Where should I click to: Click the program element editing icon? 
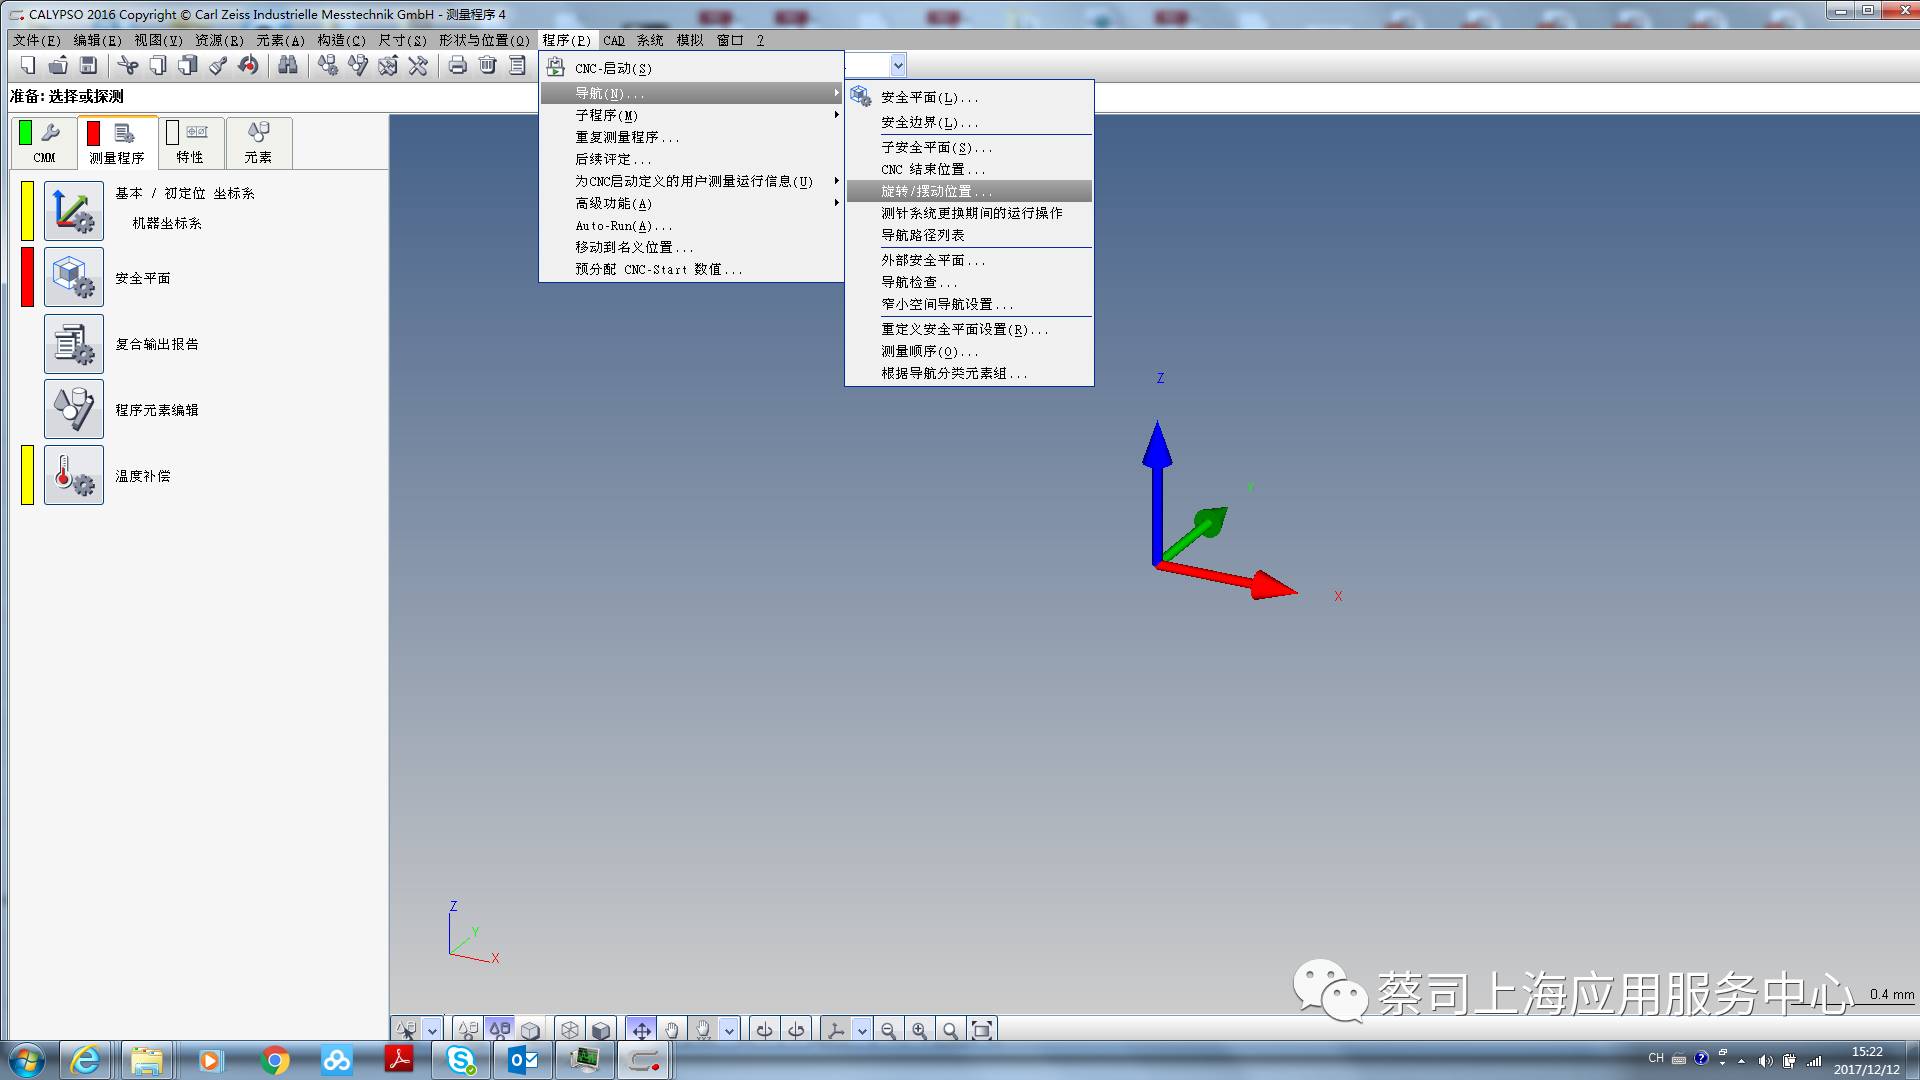[74, 409]
